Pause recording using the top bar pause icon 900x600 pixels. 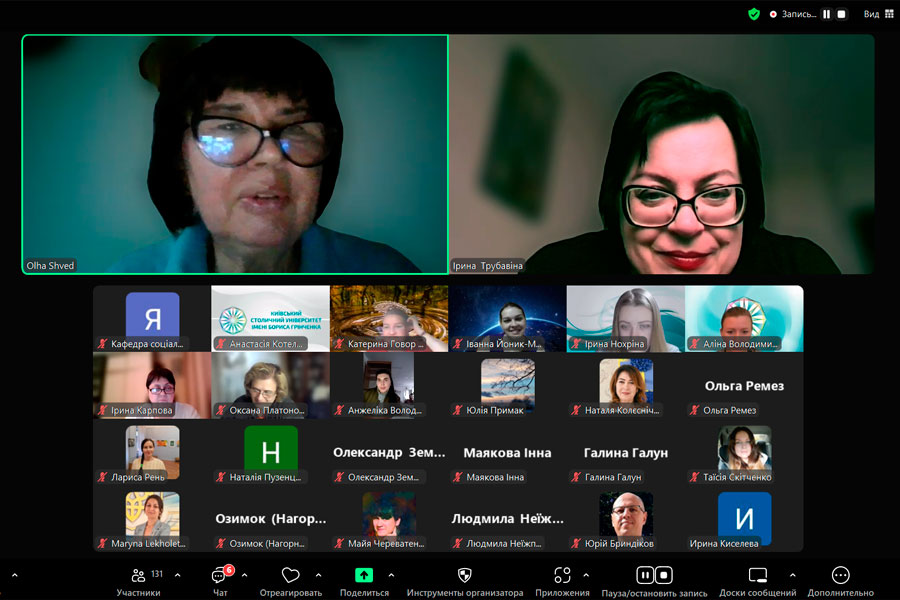(827, 14)
